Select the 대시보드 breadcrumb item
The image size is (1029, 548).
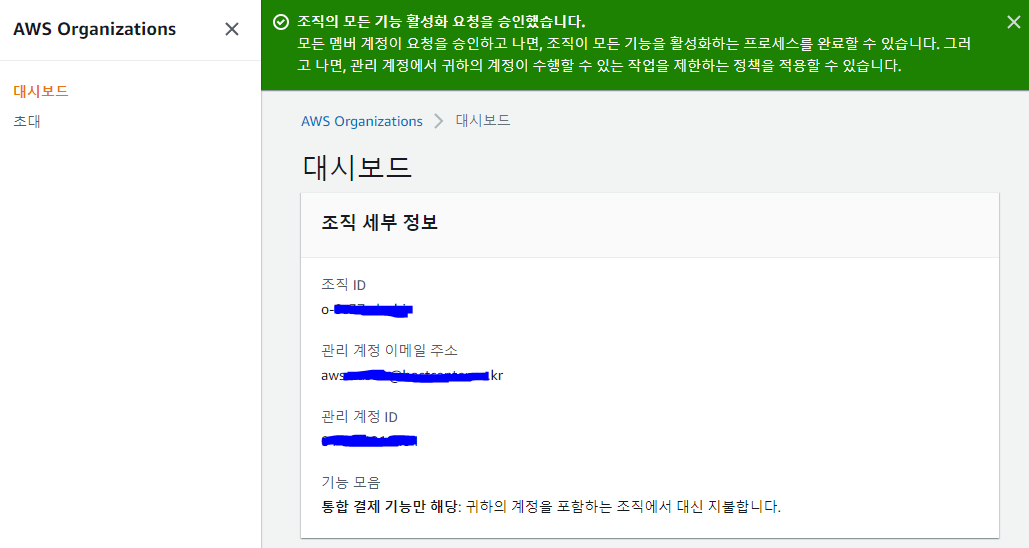[483, 121]
